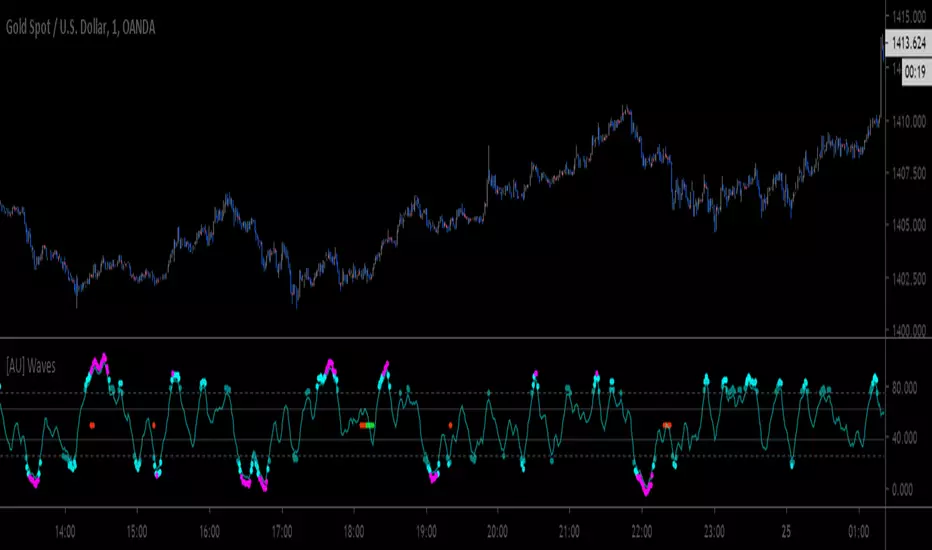Click the 21:00 time axis label

tap(569, 532)
